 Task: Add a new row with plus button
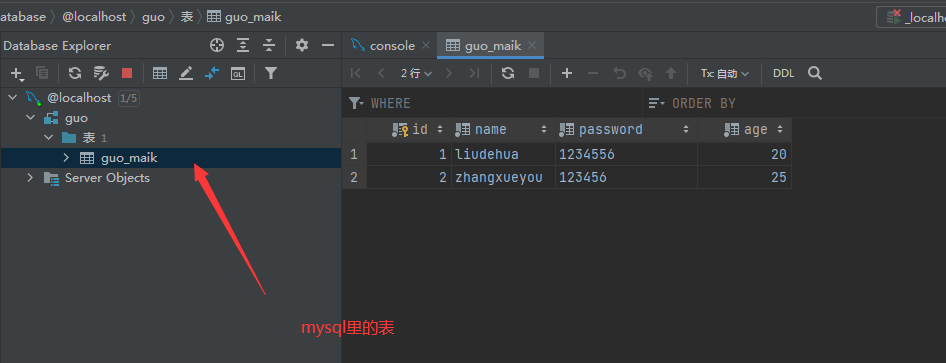[567, 74]
